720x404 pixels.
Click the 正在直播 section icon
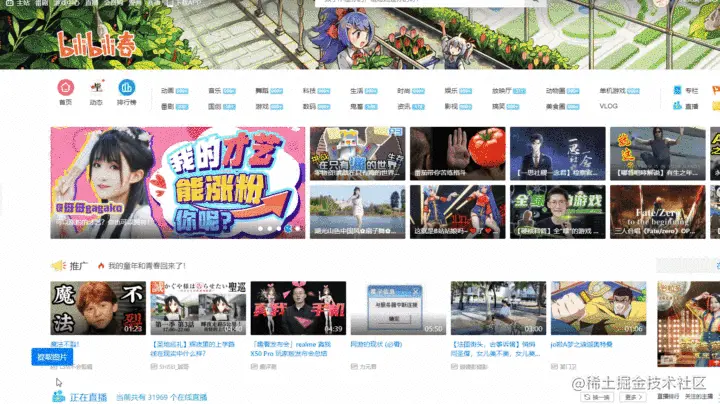[58, 396]
